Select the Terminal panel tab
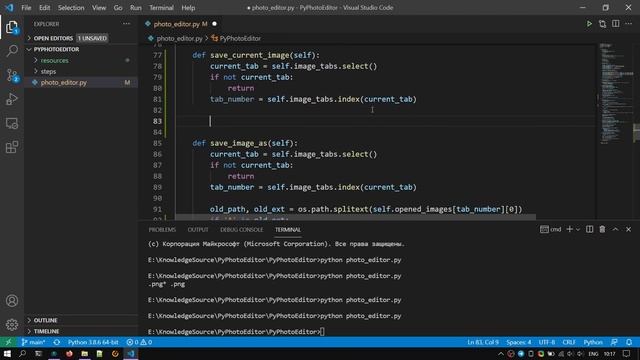 coord(288,230)
